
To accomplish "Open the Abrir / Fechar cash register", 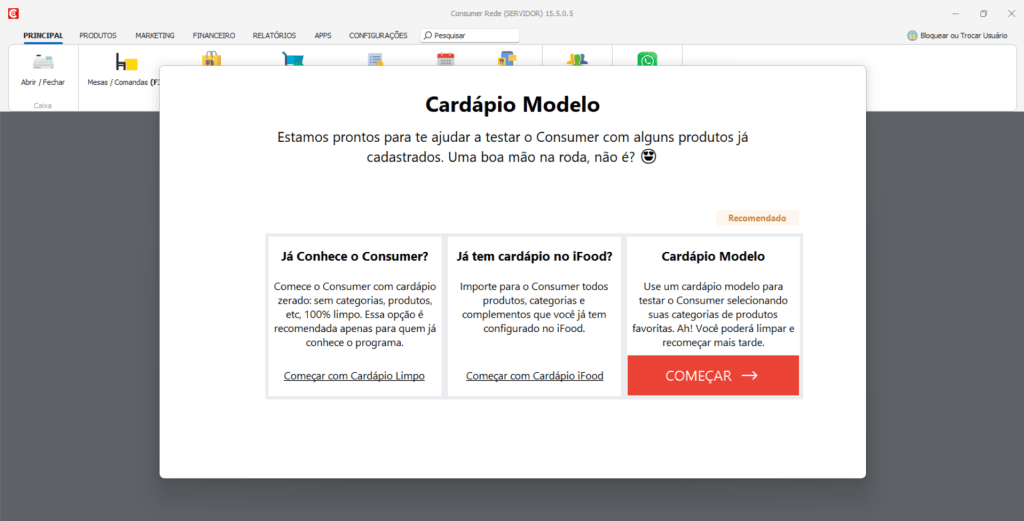I will [43, 70].
